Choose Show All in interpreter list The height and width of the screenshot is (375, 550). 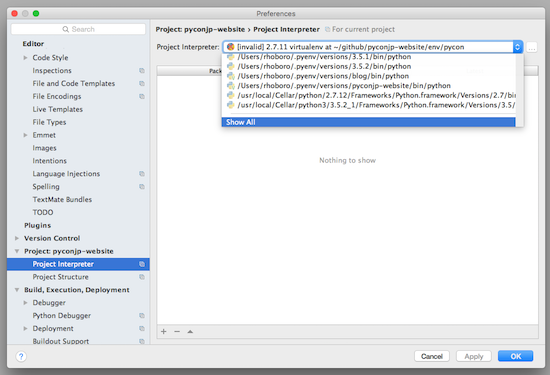pos(368,122)
